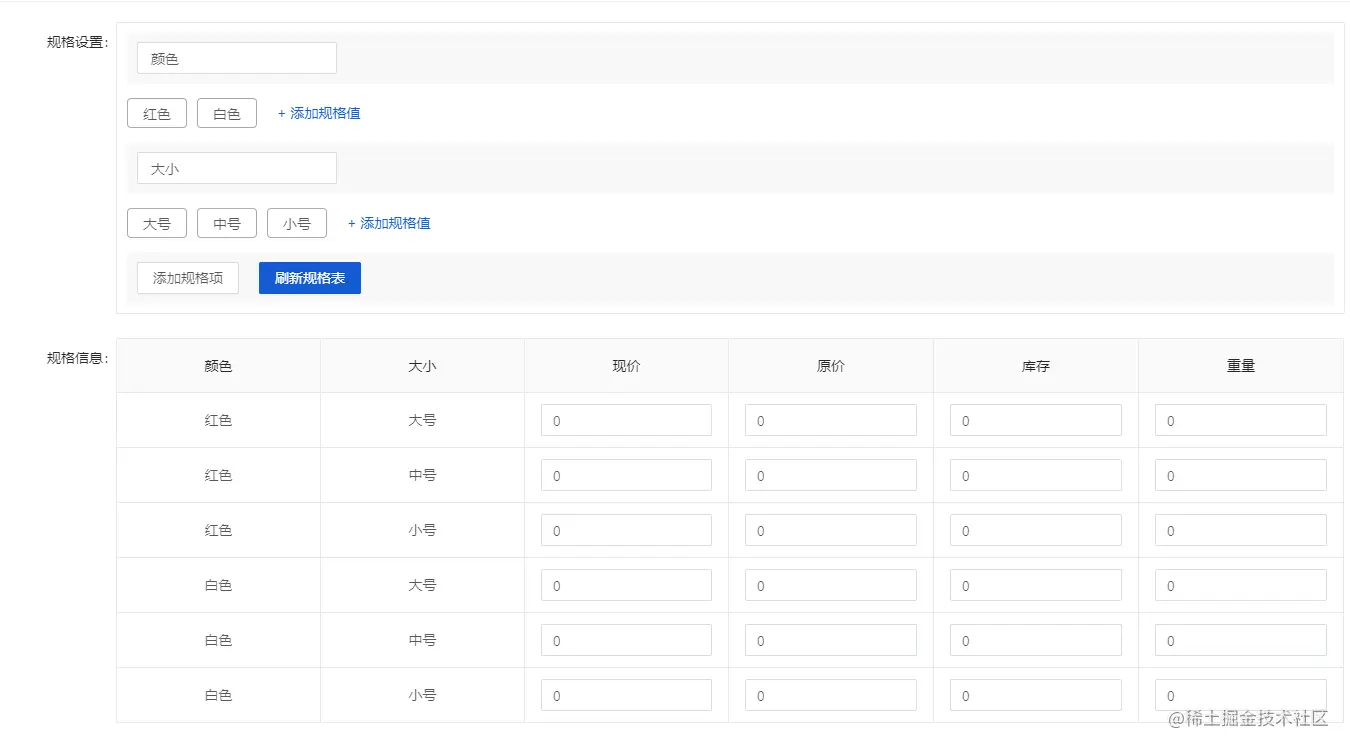
Task: Select the 中号 spec value tag
Action: point(227,223)
